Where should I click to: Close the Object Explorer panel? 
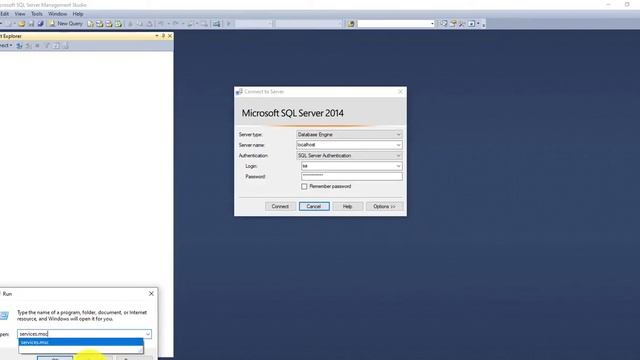(x=170, y=36)
